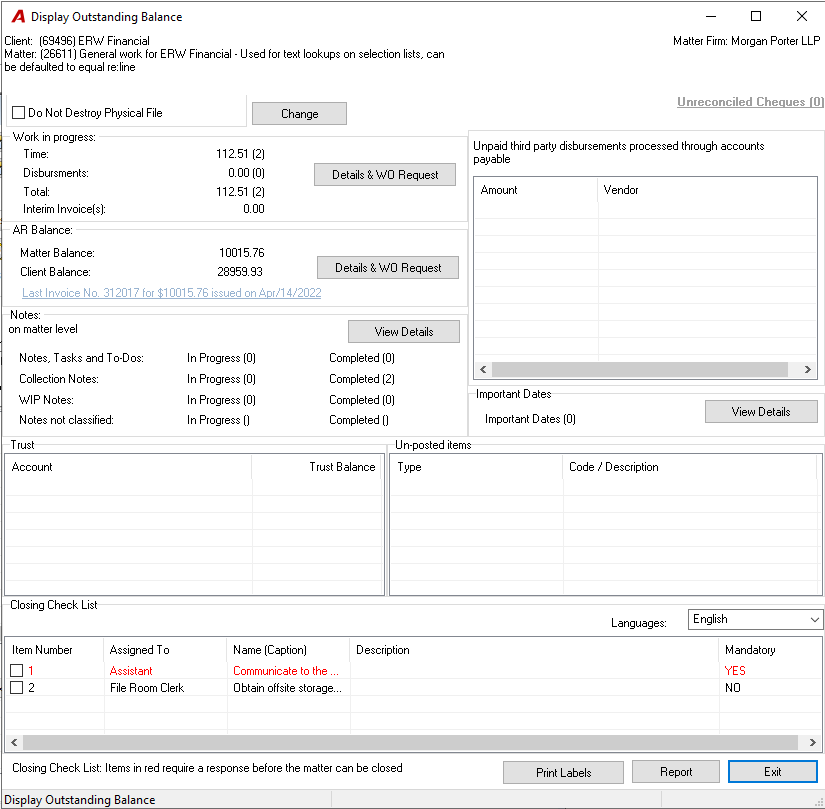Click right arrow of unpaid disbursements scrollbar
Image resolution: width=825 pixels, height=809 pixels.
click(808, 370)
